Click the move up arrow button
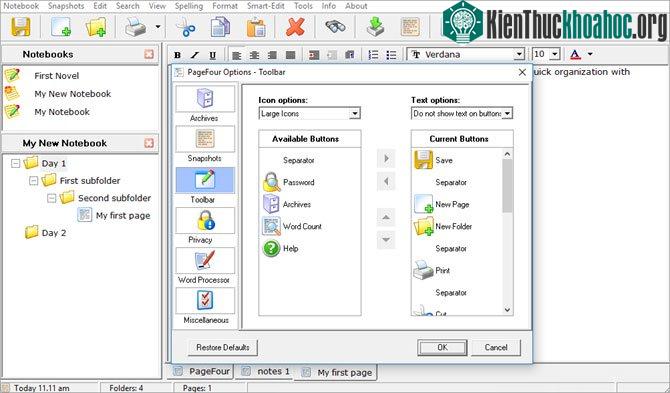Screen dimensions: 670x393 click(386, 217)
